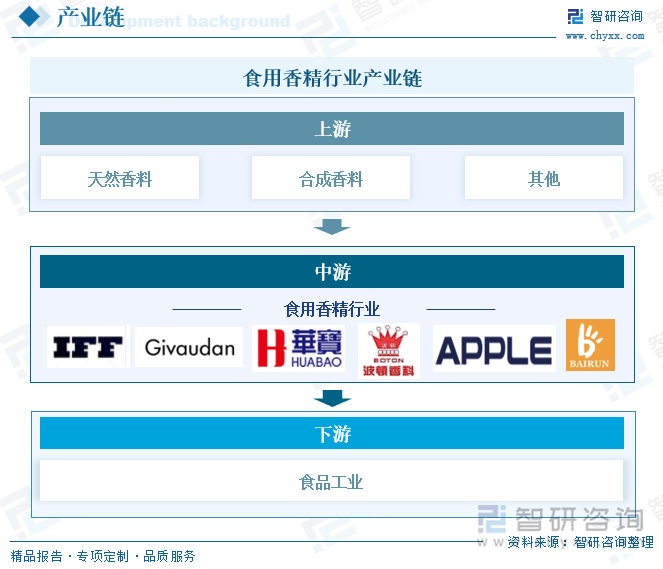This screenshot has width=663, height=569.
Task: Select the 食品工业 box
Action: 331,481
